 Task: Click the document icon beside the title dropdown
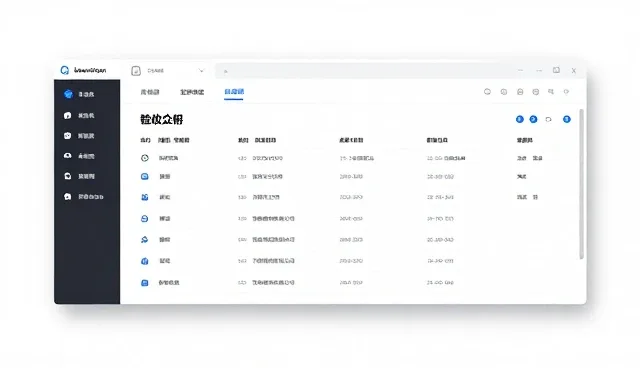click(136, 71)
